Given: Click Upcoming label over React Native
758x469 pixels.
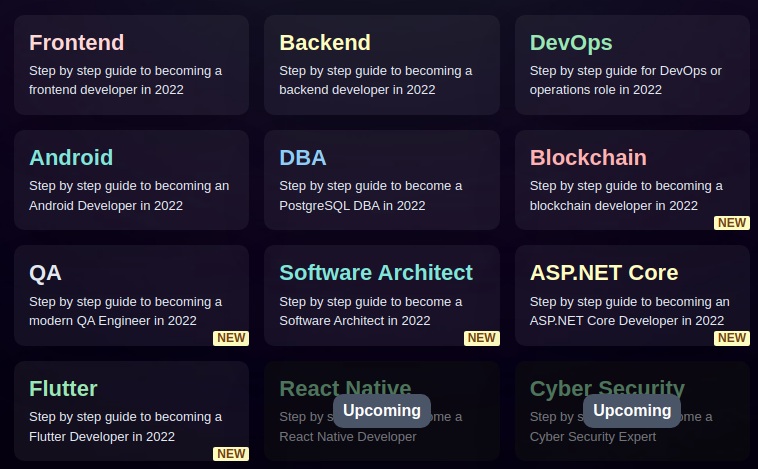Looking at the screenshot, I should (382, 410).
